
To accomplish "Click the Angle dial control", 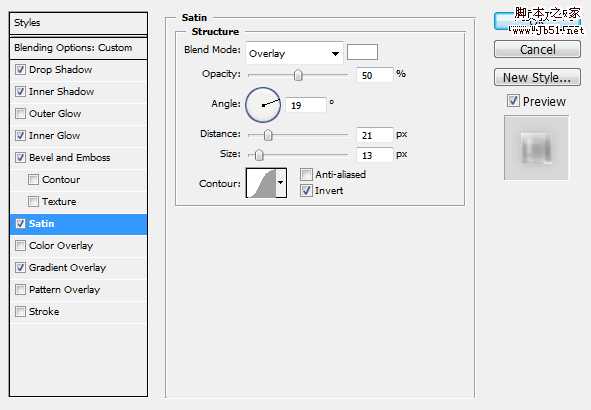I will [263, 105].
